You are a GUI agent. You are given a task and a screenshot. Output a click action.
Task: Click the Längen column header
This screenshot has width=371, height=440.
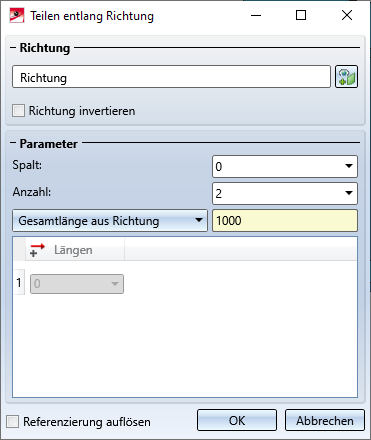click(75, 250)
